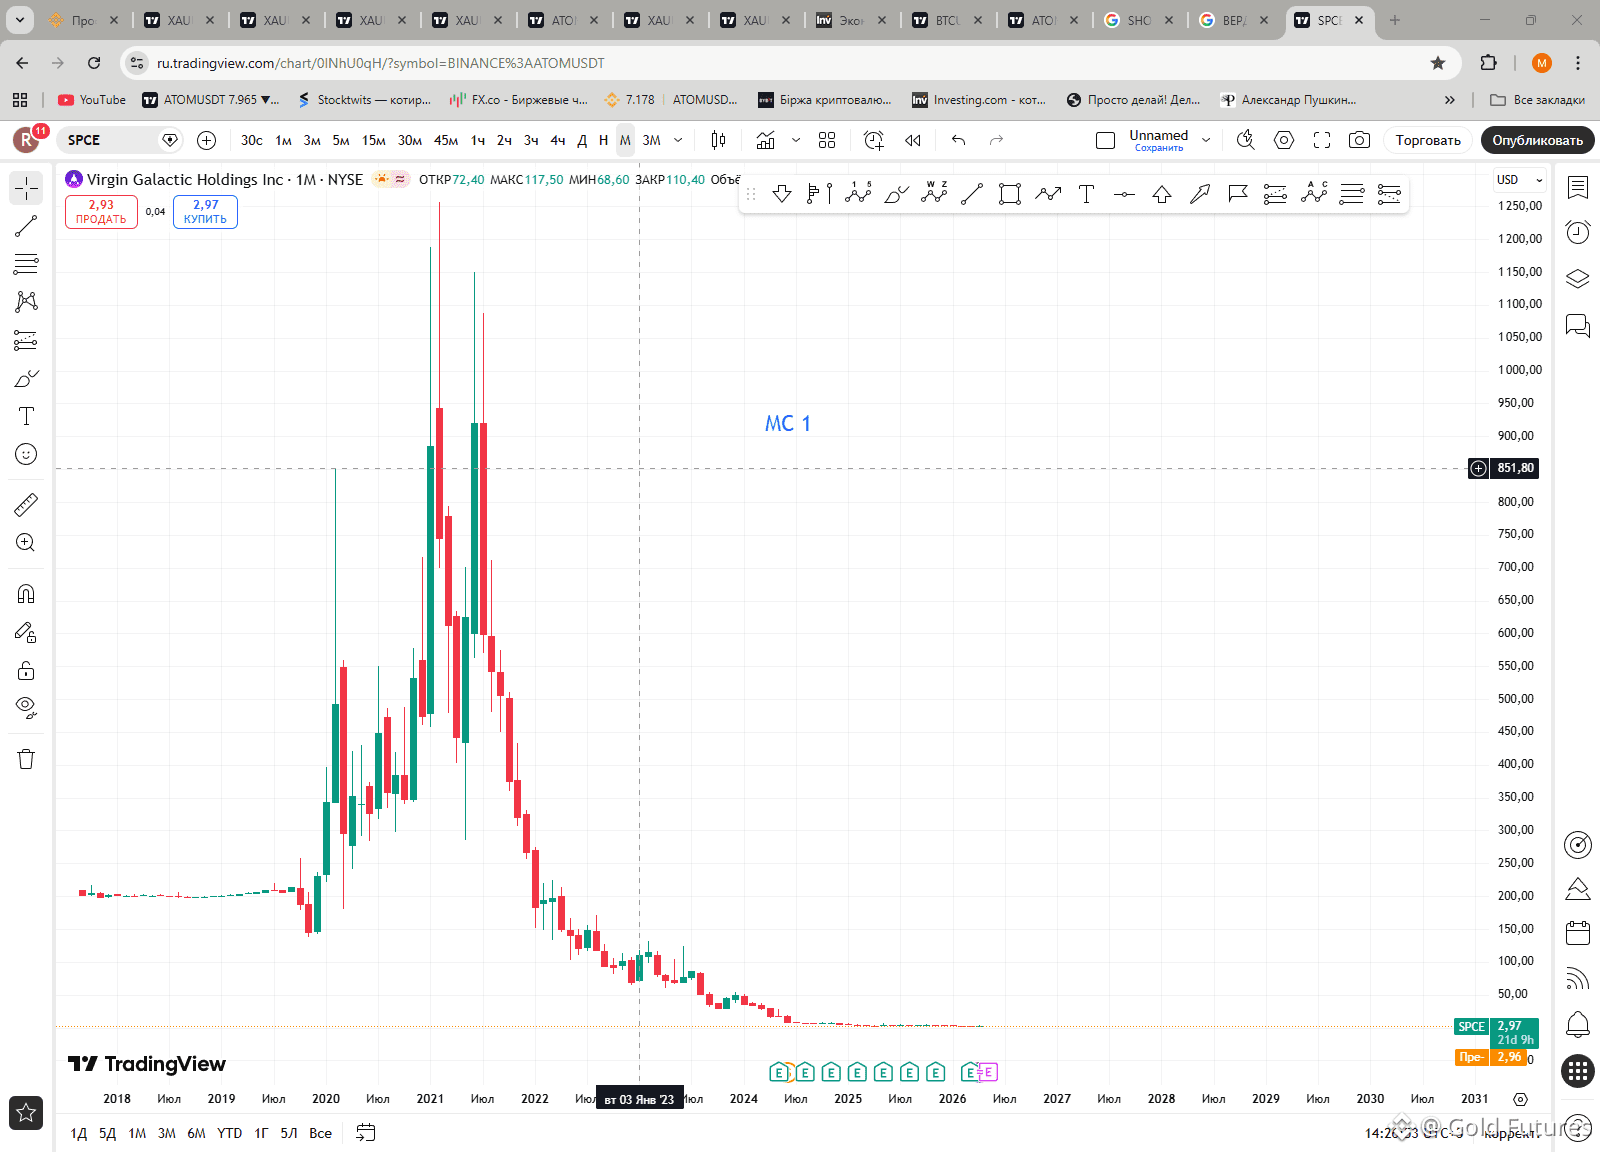Viewport: 1600px width, 1152px height.
Task: Pick the Elliott W-Z combo wave tool
Action: tap(934, 194)
